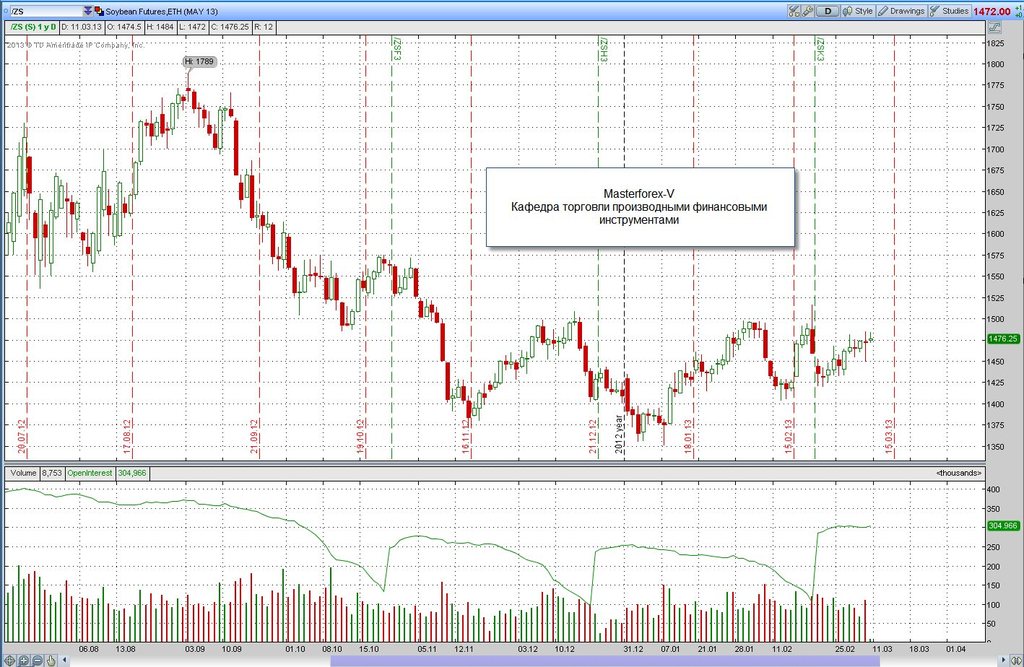Select the hand pointer cursor tool
The height and width of the screenshot is (667, 1024).
51,660
